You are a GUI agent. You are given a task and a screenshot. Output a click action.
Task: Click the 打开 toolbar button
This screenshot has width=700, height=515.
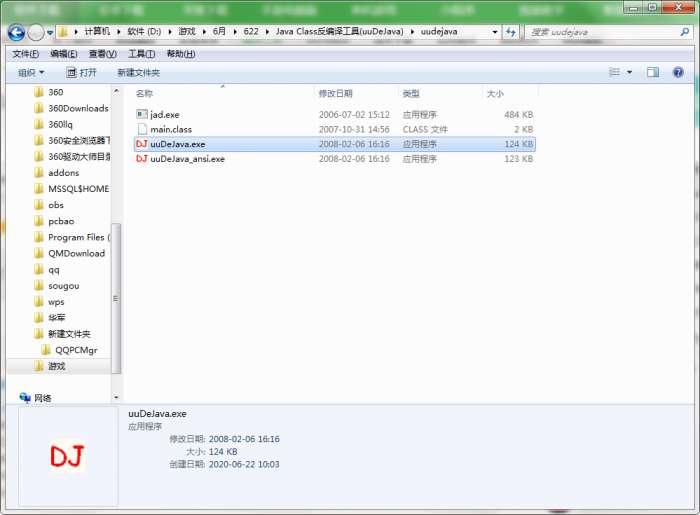(81, 72)
